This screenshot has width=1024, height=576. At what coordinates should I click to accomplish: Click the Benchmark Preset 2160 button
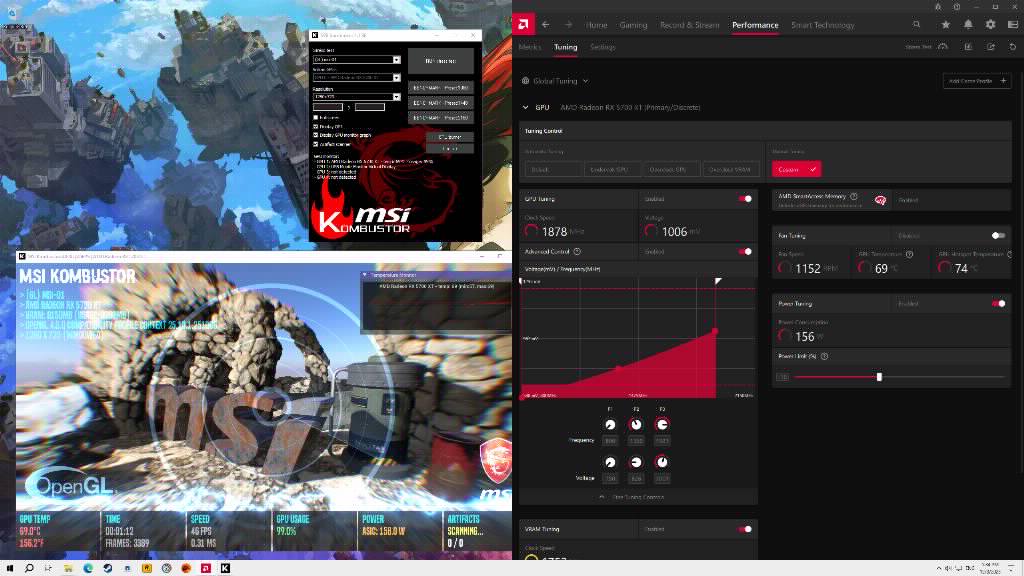[441, 118]
